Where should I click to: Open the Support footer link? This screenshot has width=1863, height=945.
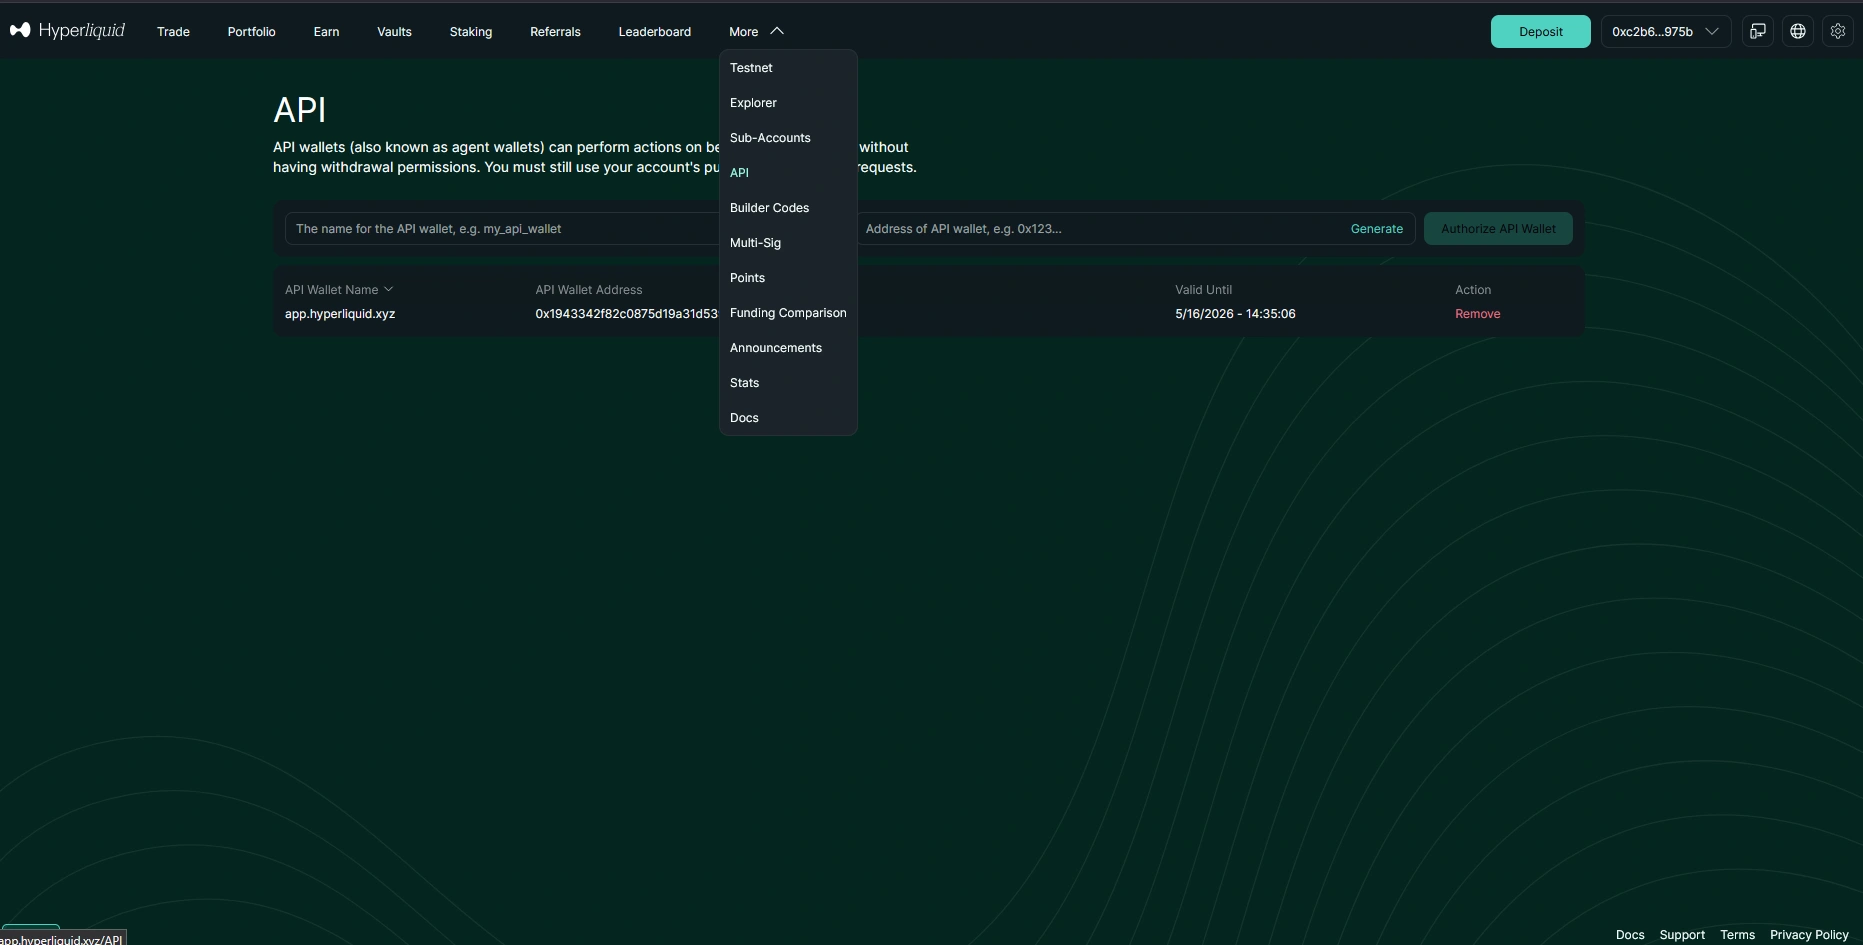[x=1682, y=935]
